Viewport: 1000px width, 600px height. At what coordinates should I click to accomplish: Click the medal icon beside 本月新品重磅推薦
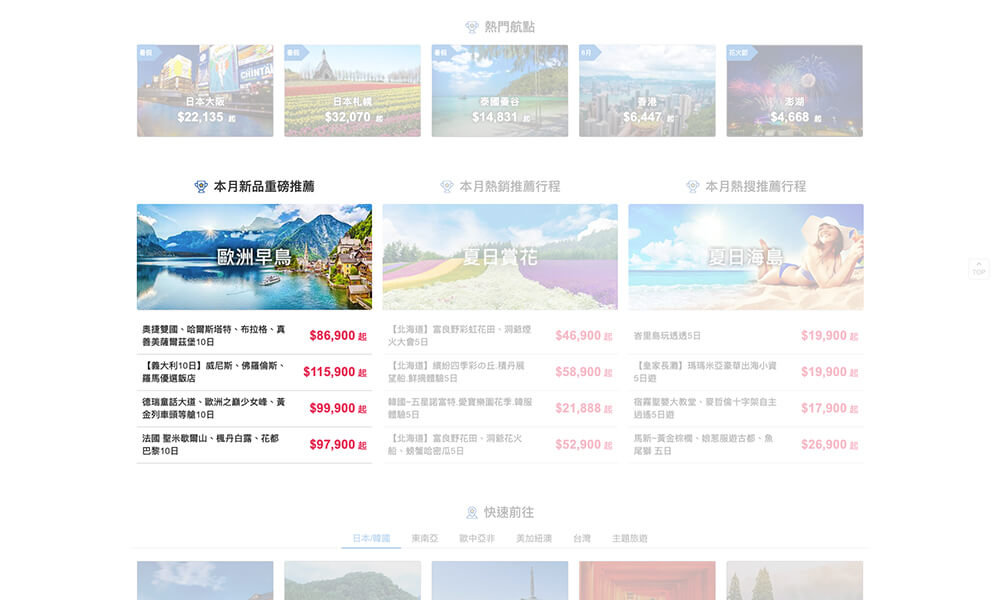click(201, 187)
